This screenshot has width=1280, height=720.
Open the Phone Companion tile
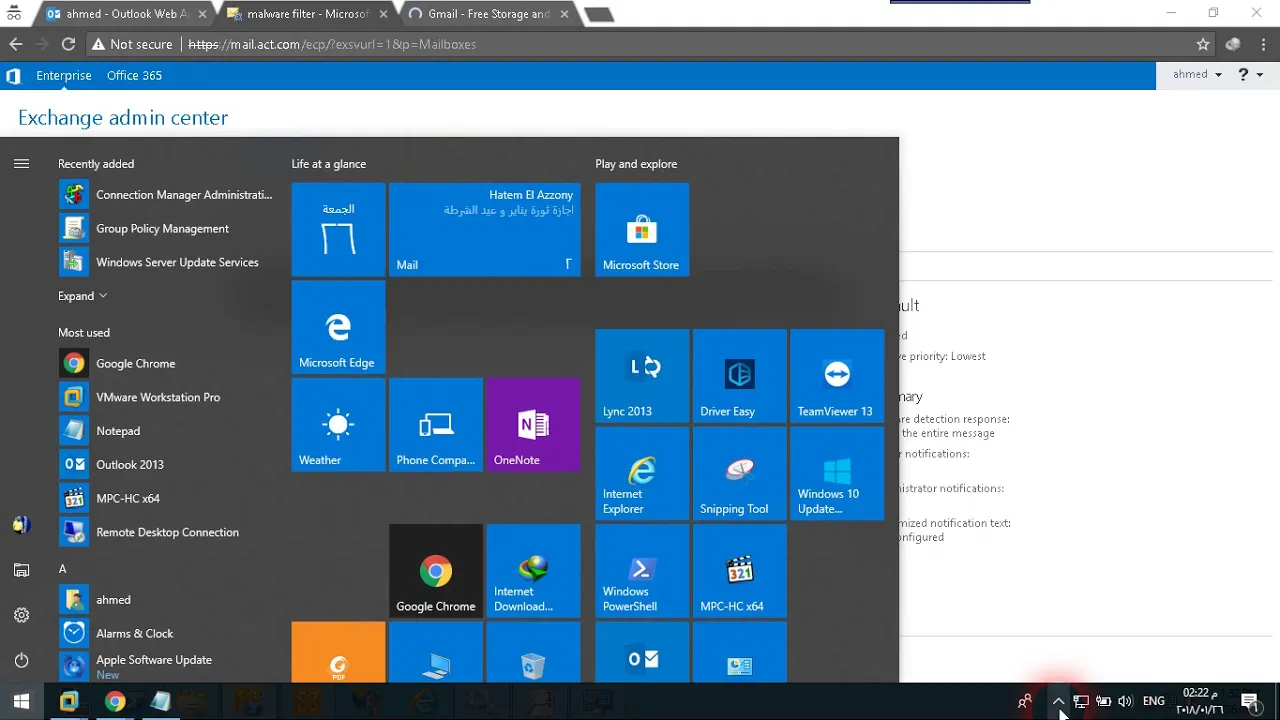coord(436,424)
